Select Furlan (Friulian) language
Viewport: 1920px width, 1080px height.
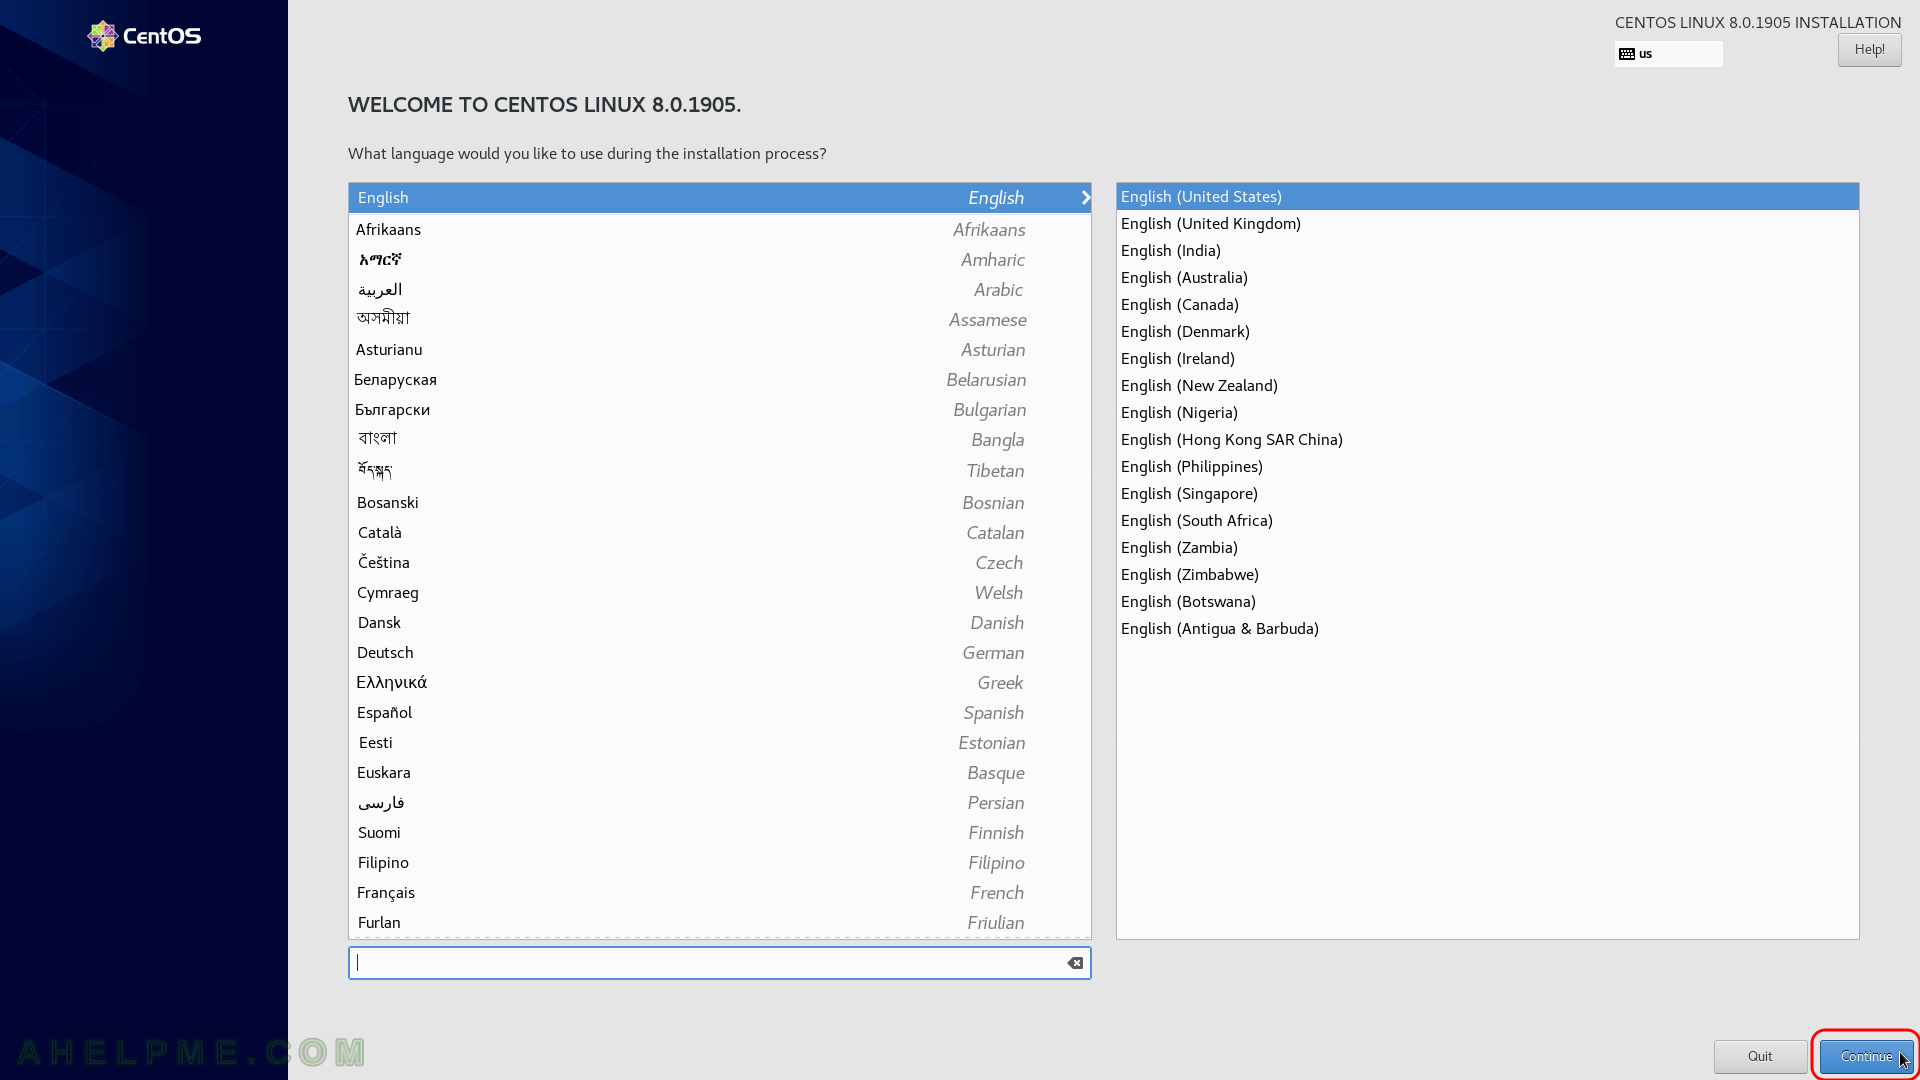point(719,923)
